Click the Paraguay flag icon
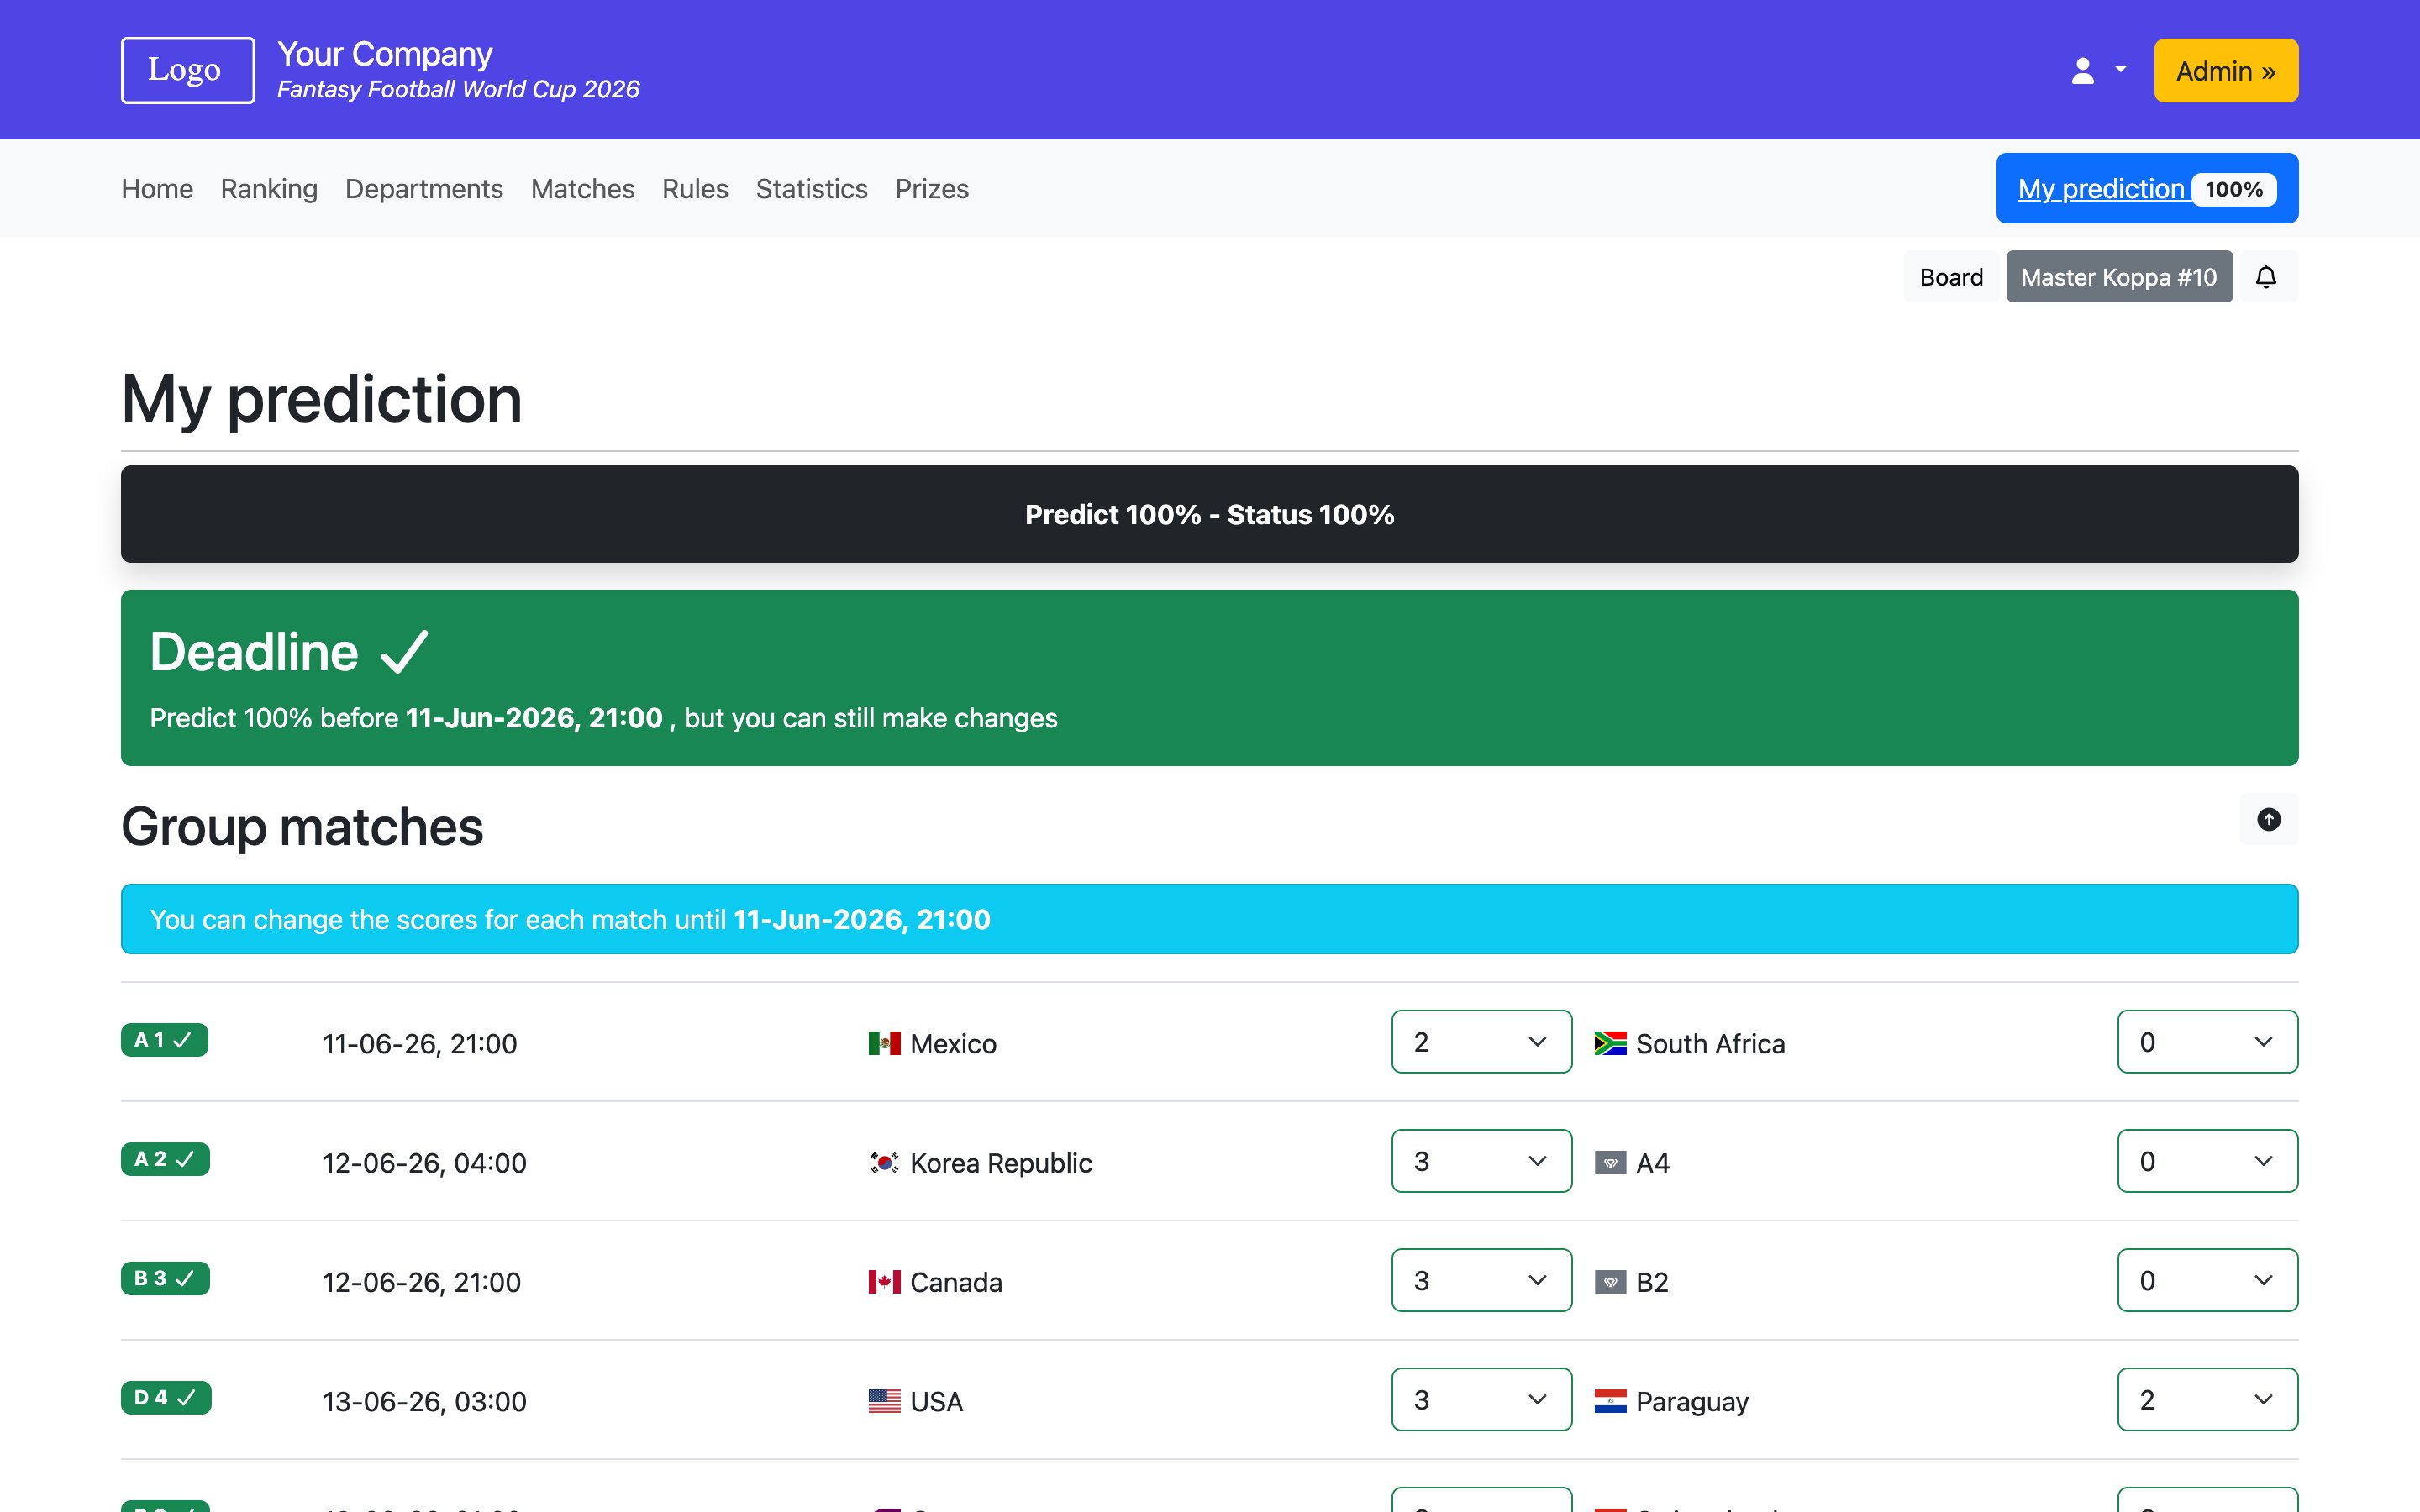This screenshot has height=1512, width=2420. 1611,1400
